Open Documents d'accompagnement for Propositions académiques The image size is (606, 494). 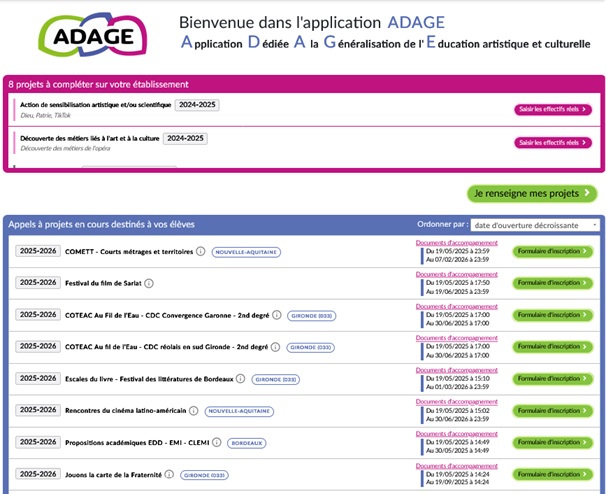tap(456, 434)
